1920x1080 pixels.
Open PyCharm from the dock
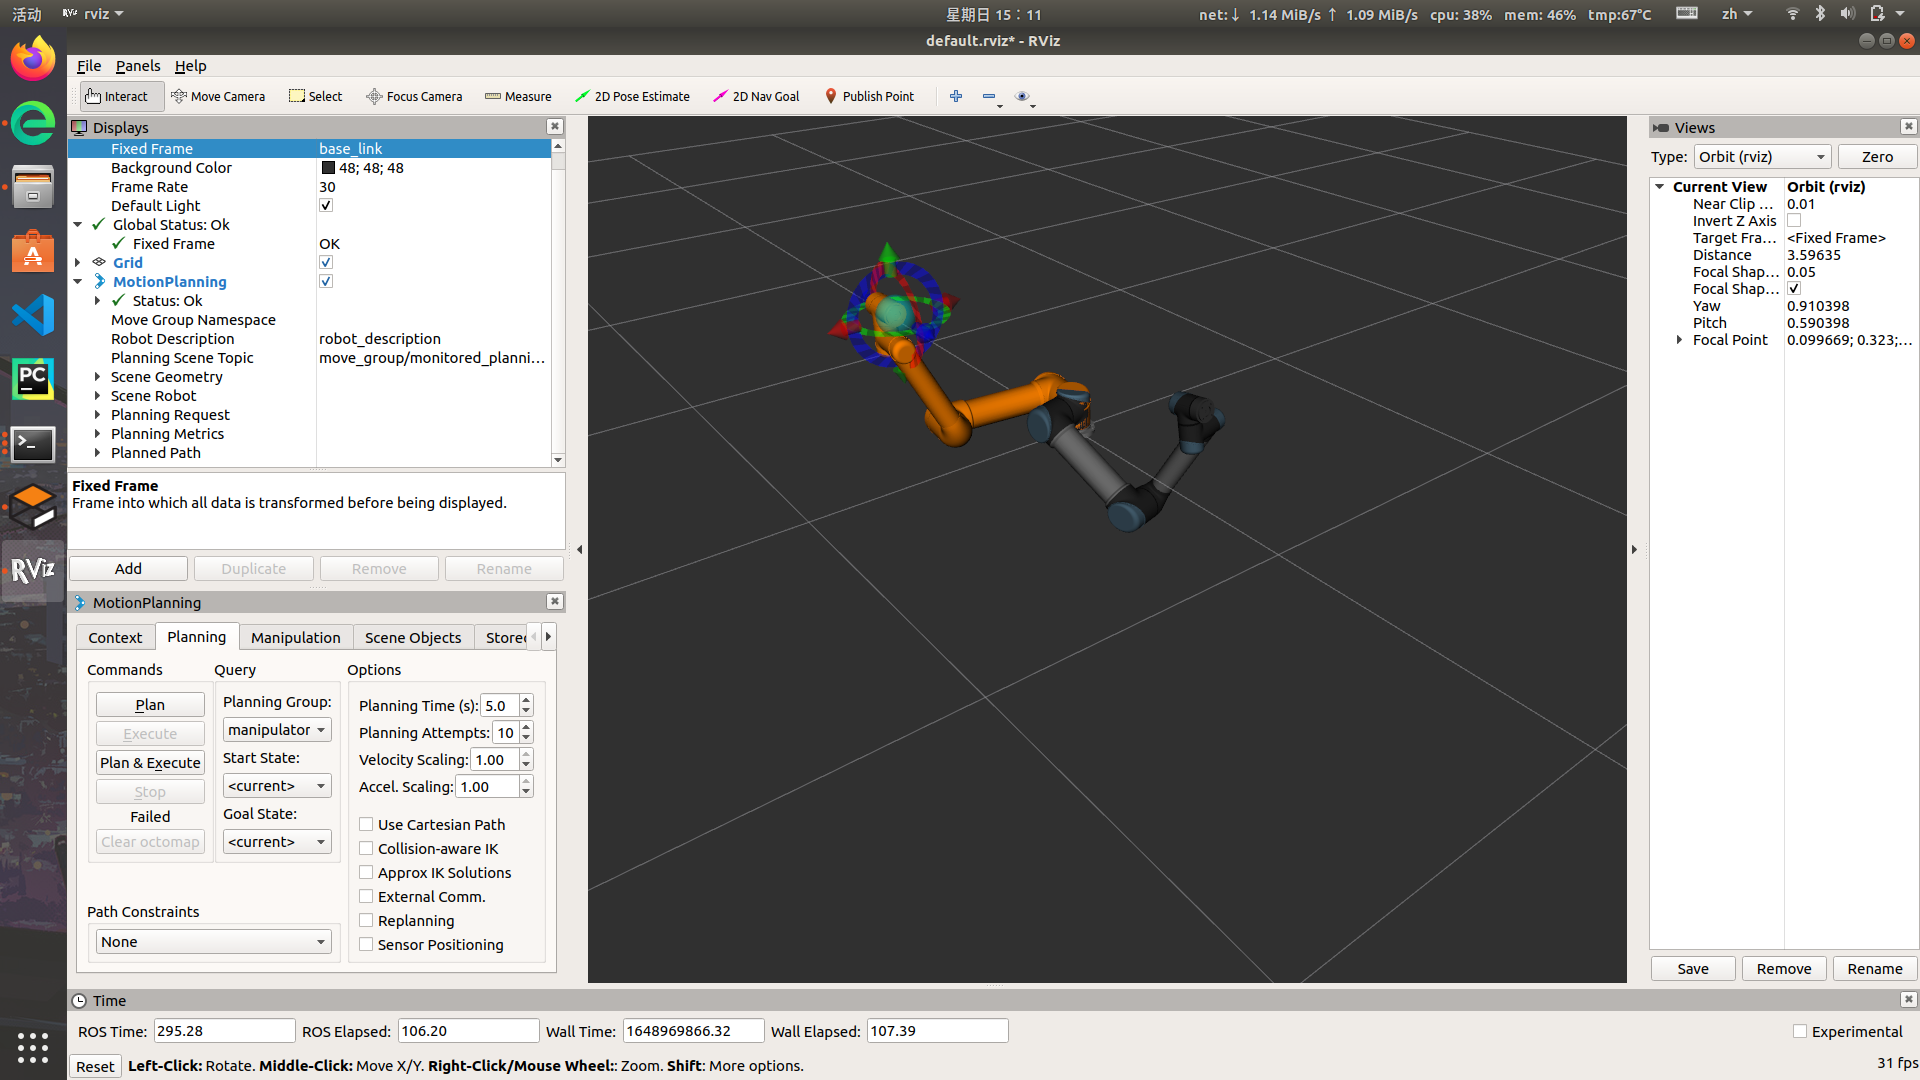tap(33, 379)
